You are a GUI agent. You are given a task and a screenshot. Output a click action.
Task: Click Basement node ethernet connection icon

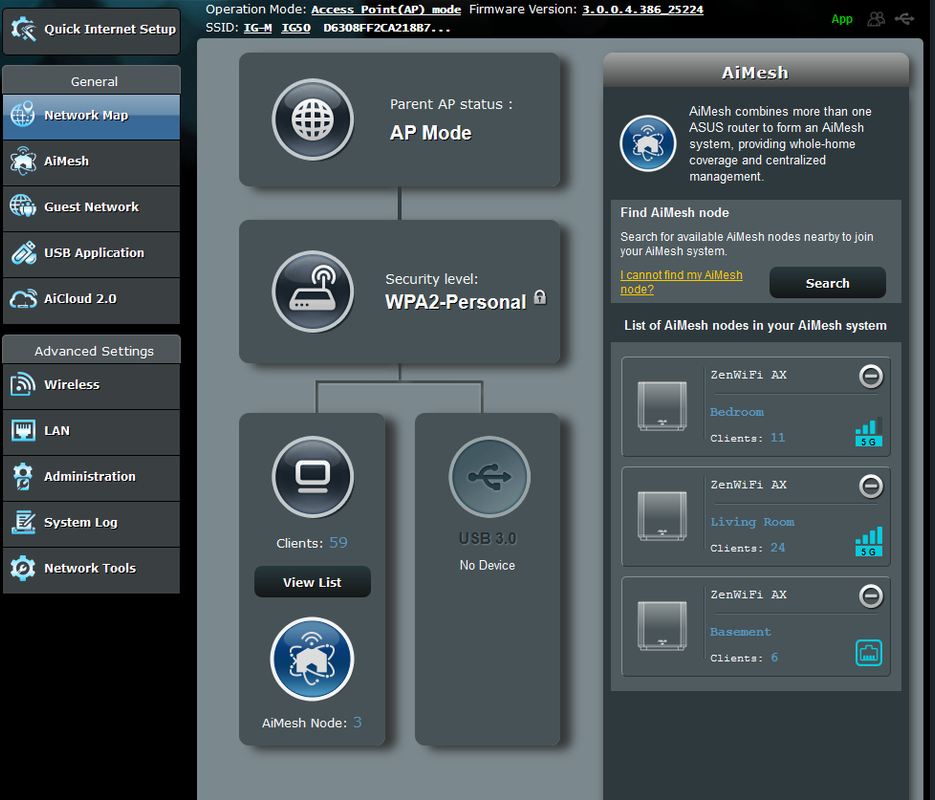pos(869,653)
